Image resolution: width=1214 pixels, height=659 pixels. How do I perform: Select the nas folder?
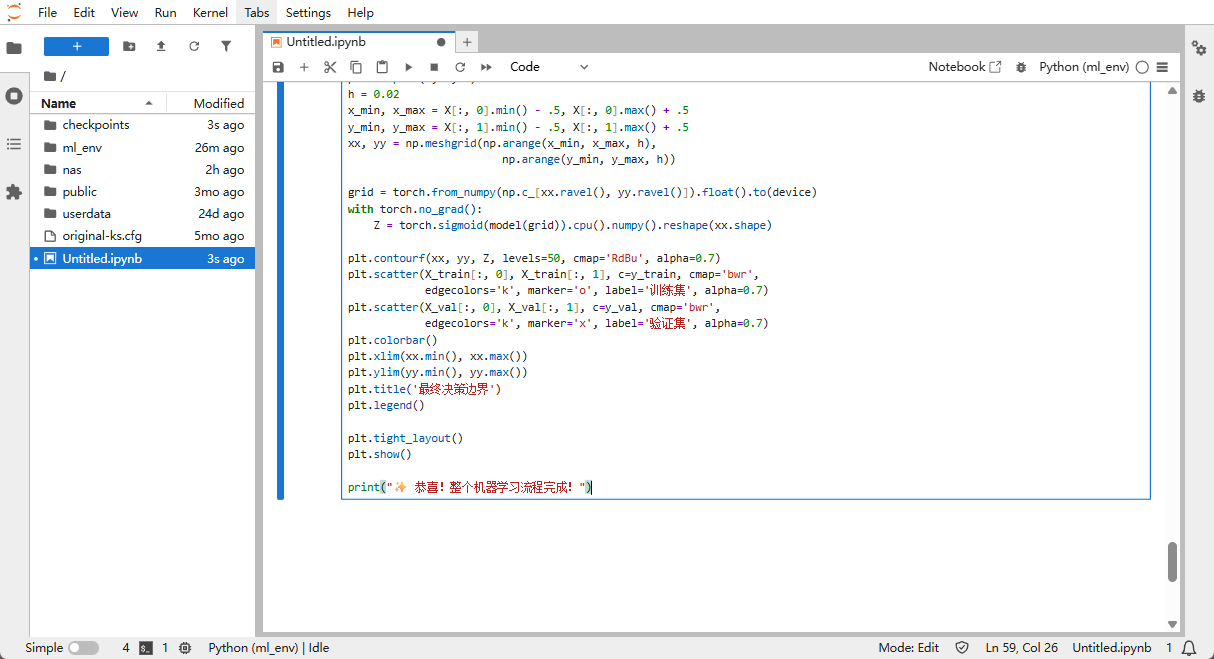[x=143, y=169]
